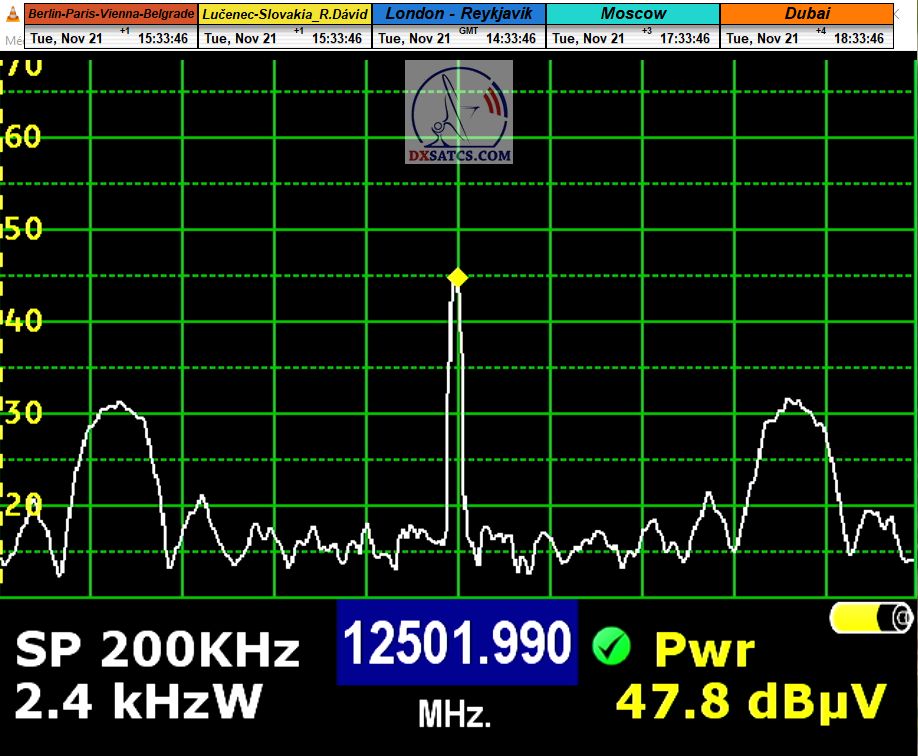Click the 47.8 dBµV power reading
Viewport: 918px width, 756px height.
tap(750, 700)
